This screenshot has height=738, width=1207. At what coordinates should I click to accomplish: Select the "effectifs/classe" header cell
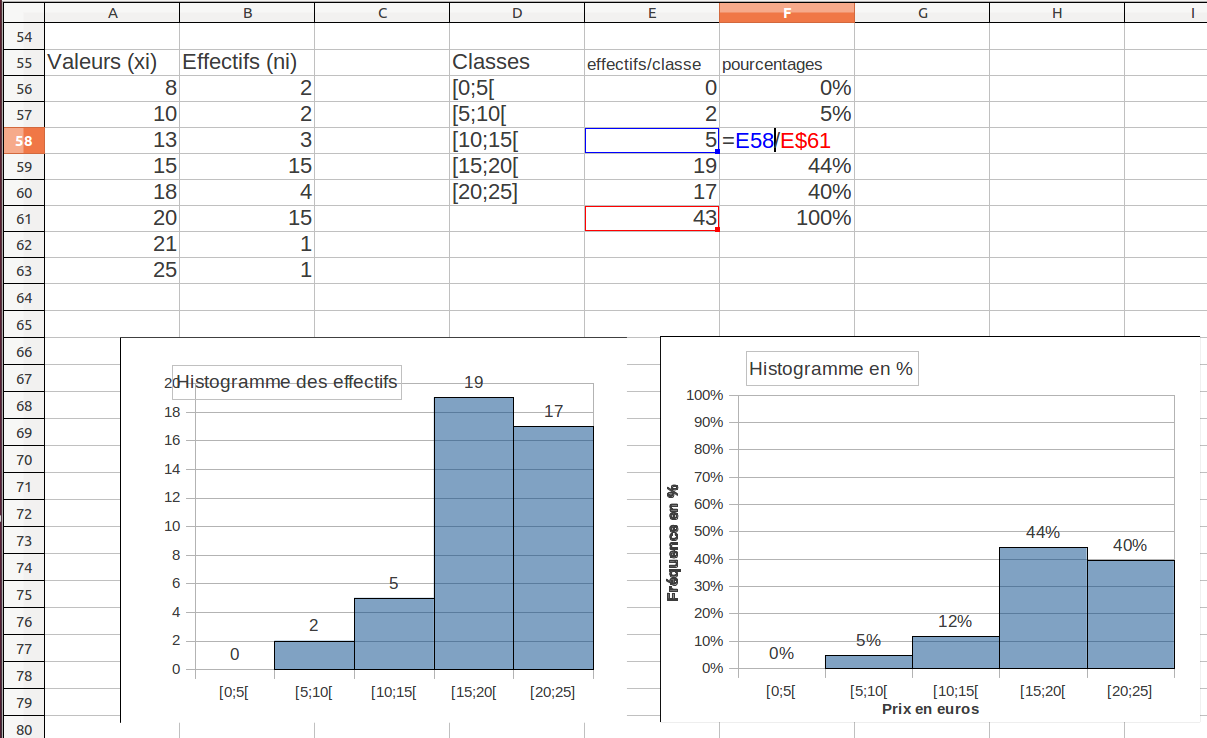(644, 64)
